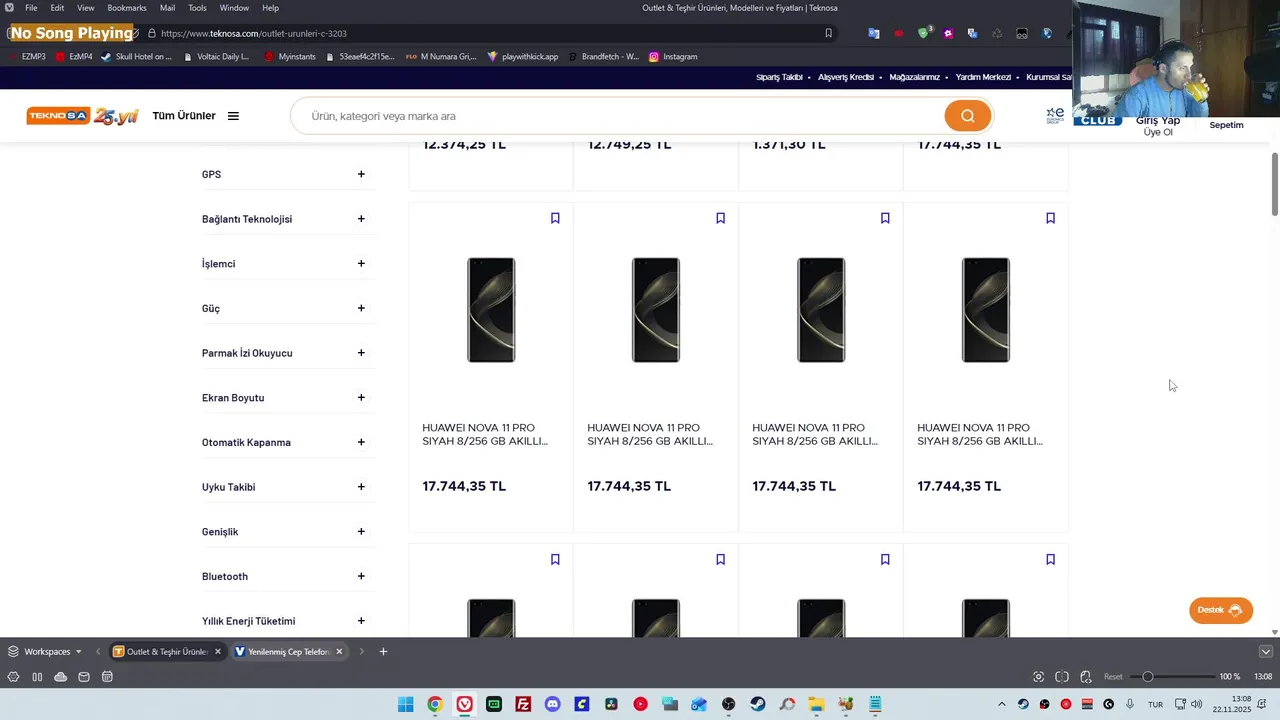
Task: Expand the Yıllık Enerji Tüketimi filter
Action: click(x=361, y=621)
